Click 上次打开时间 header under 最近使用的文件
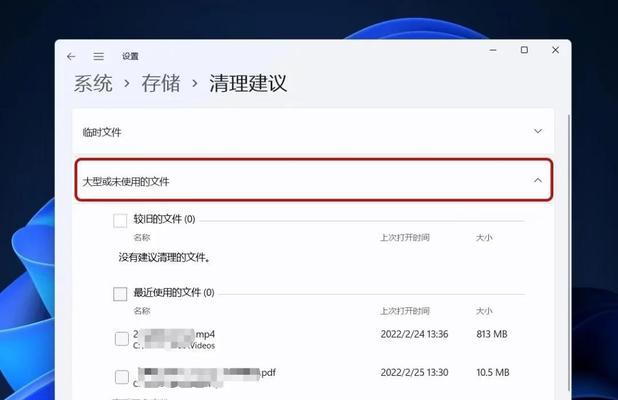The width and height of the screenshot is (618, 400). coord(405,311)
